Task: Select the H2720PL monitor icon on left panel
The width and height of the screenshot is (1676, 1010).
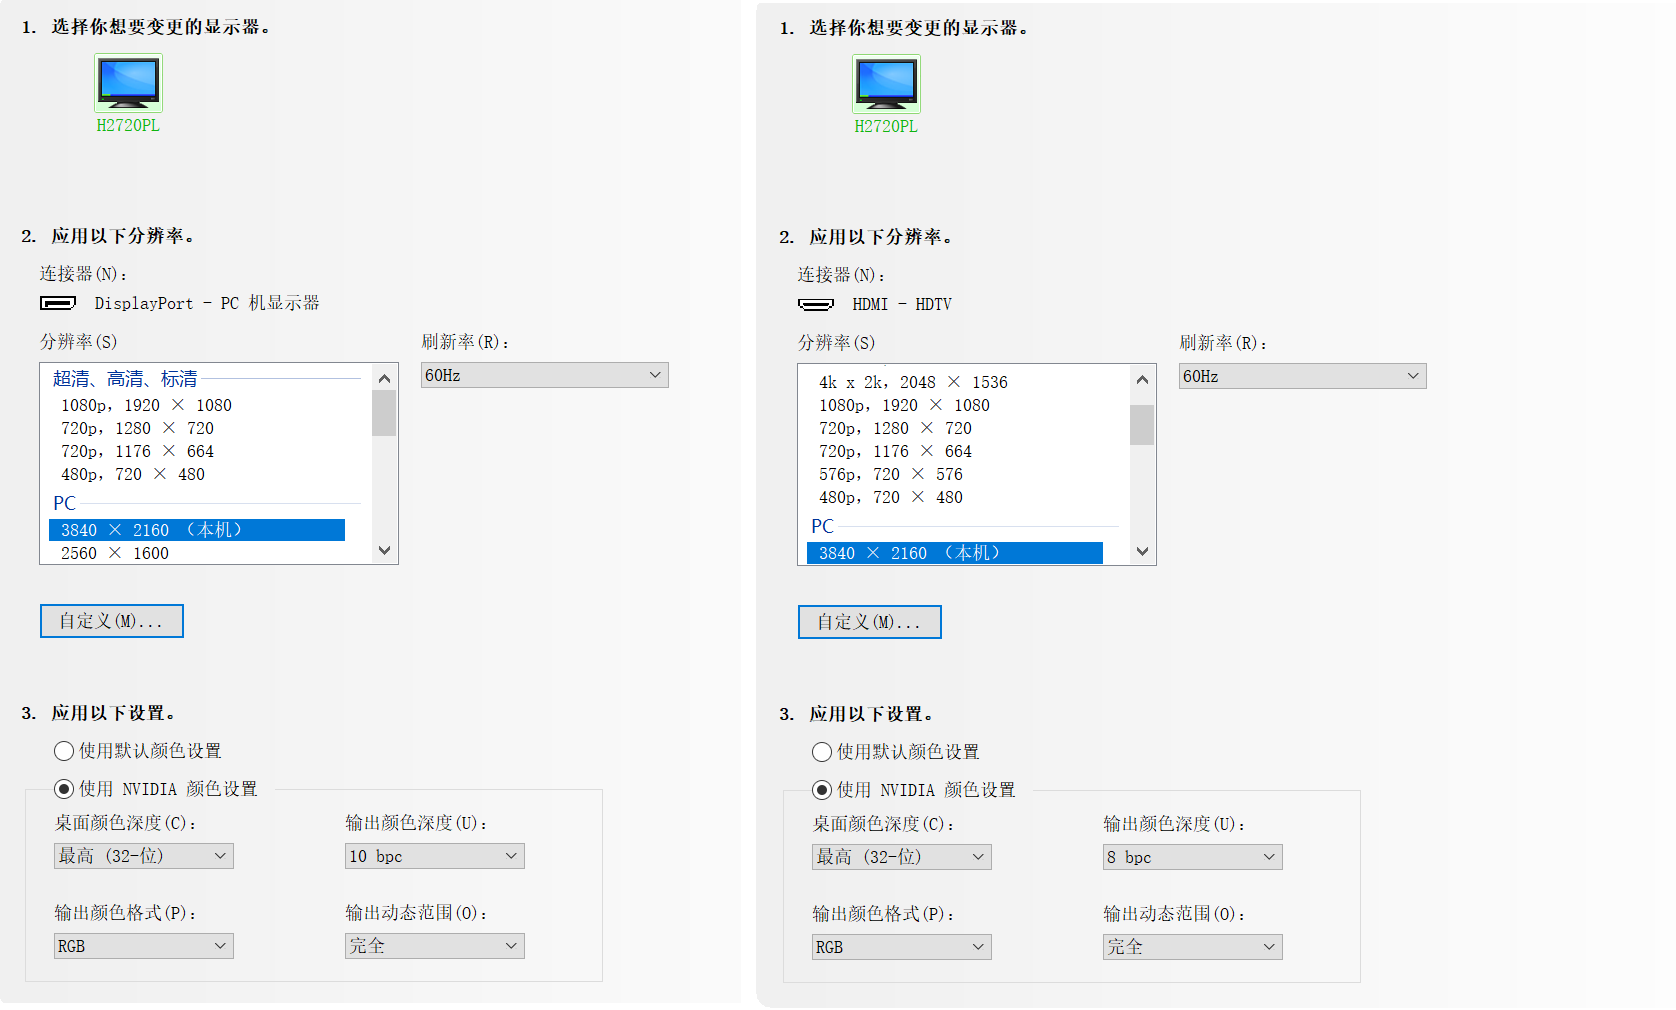Action: [x=127, y=85]
